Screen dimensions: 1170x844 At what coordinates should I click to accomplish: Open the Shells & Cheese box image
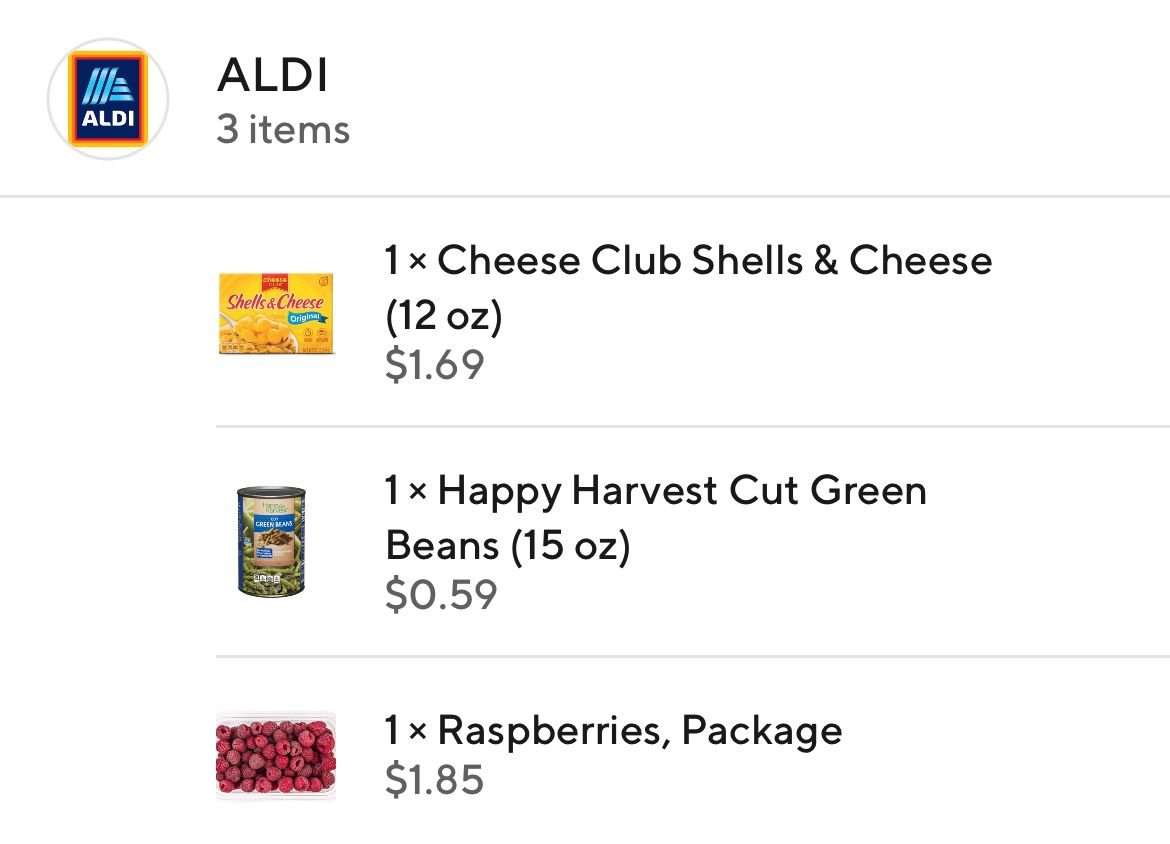pos(276,313)
